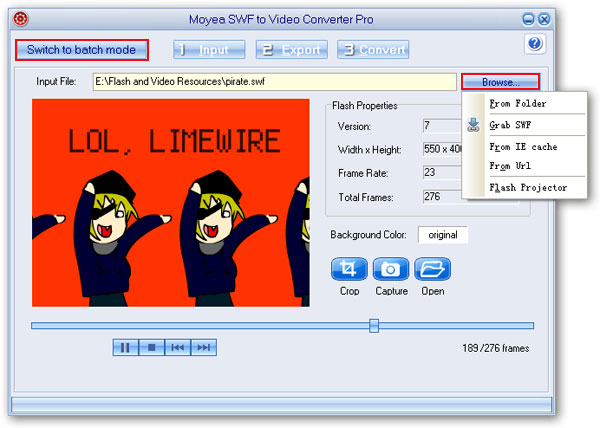Click the Background Color original swatch
This screenshot has height=428, width=600.
tap(443, 234)
